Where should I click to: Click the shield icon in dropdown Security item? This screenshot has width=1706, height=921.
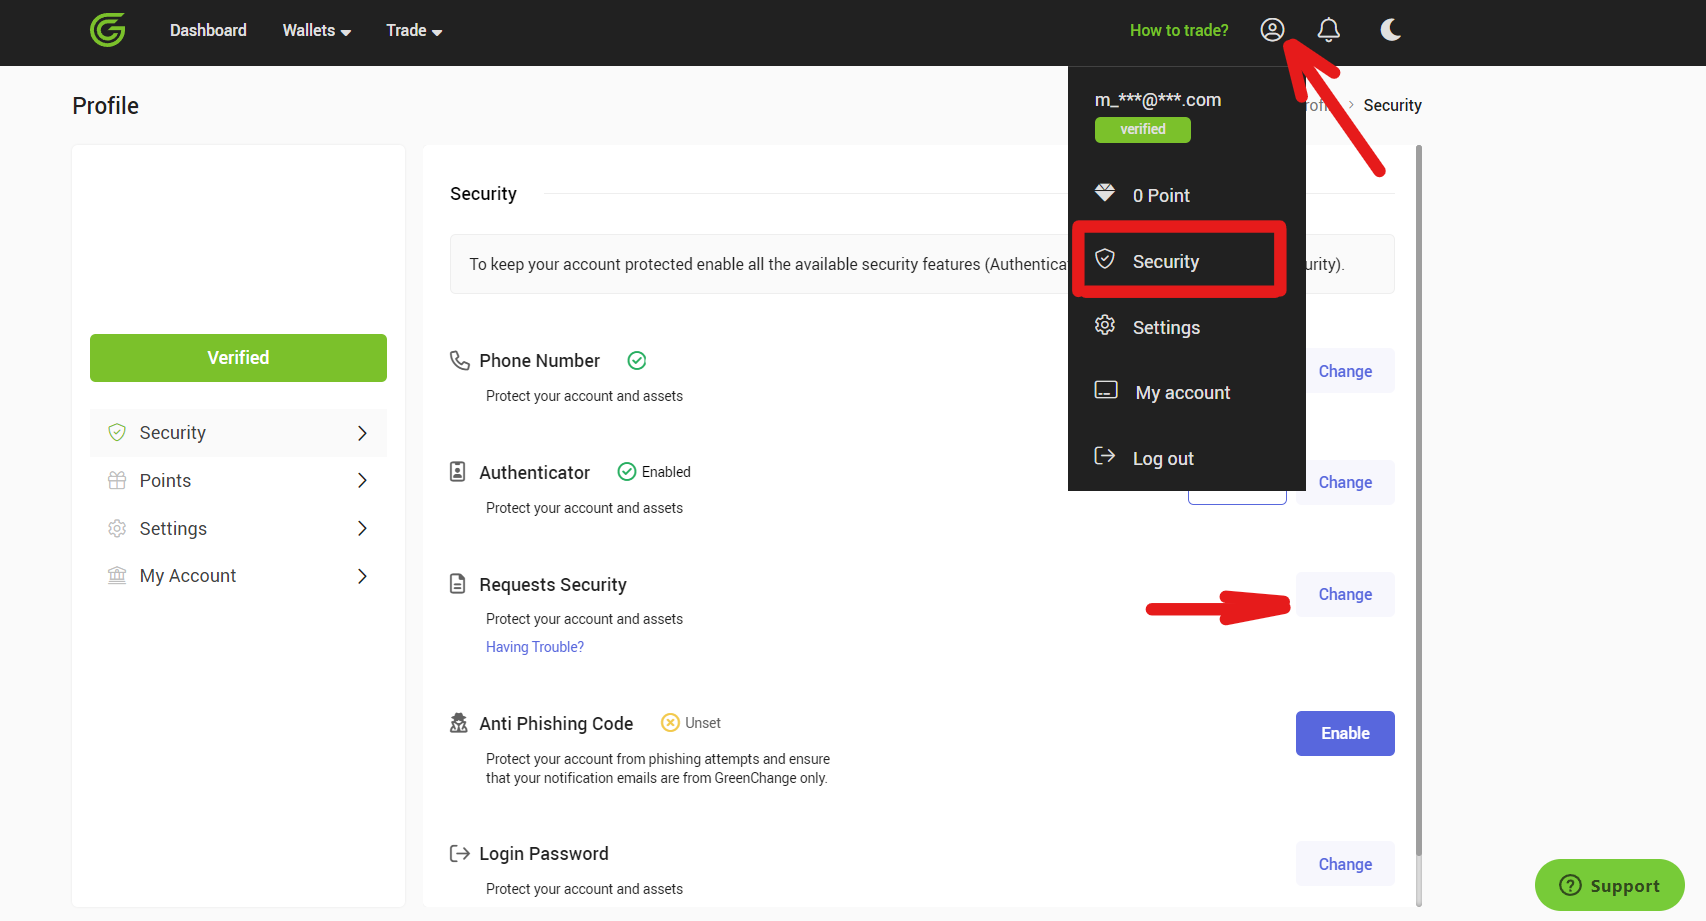point(1105,260)
